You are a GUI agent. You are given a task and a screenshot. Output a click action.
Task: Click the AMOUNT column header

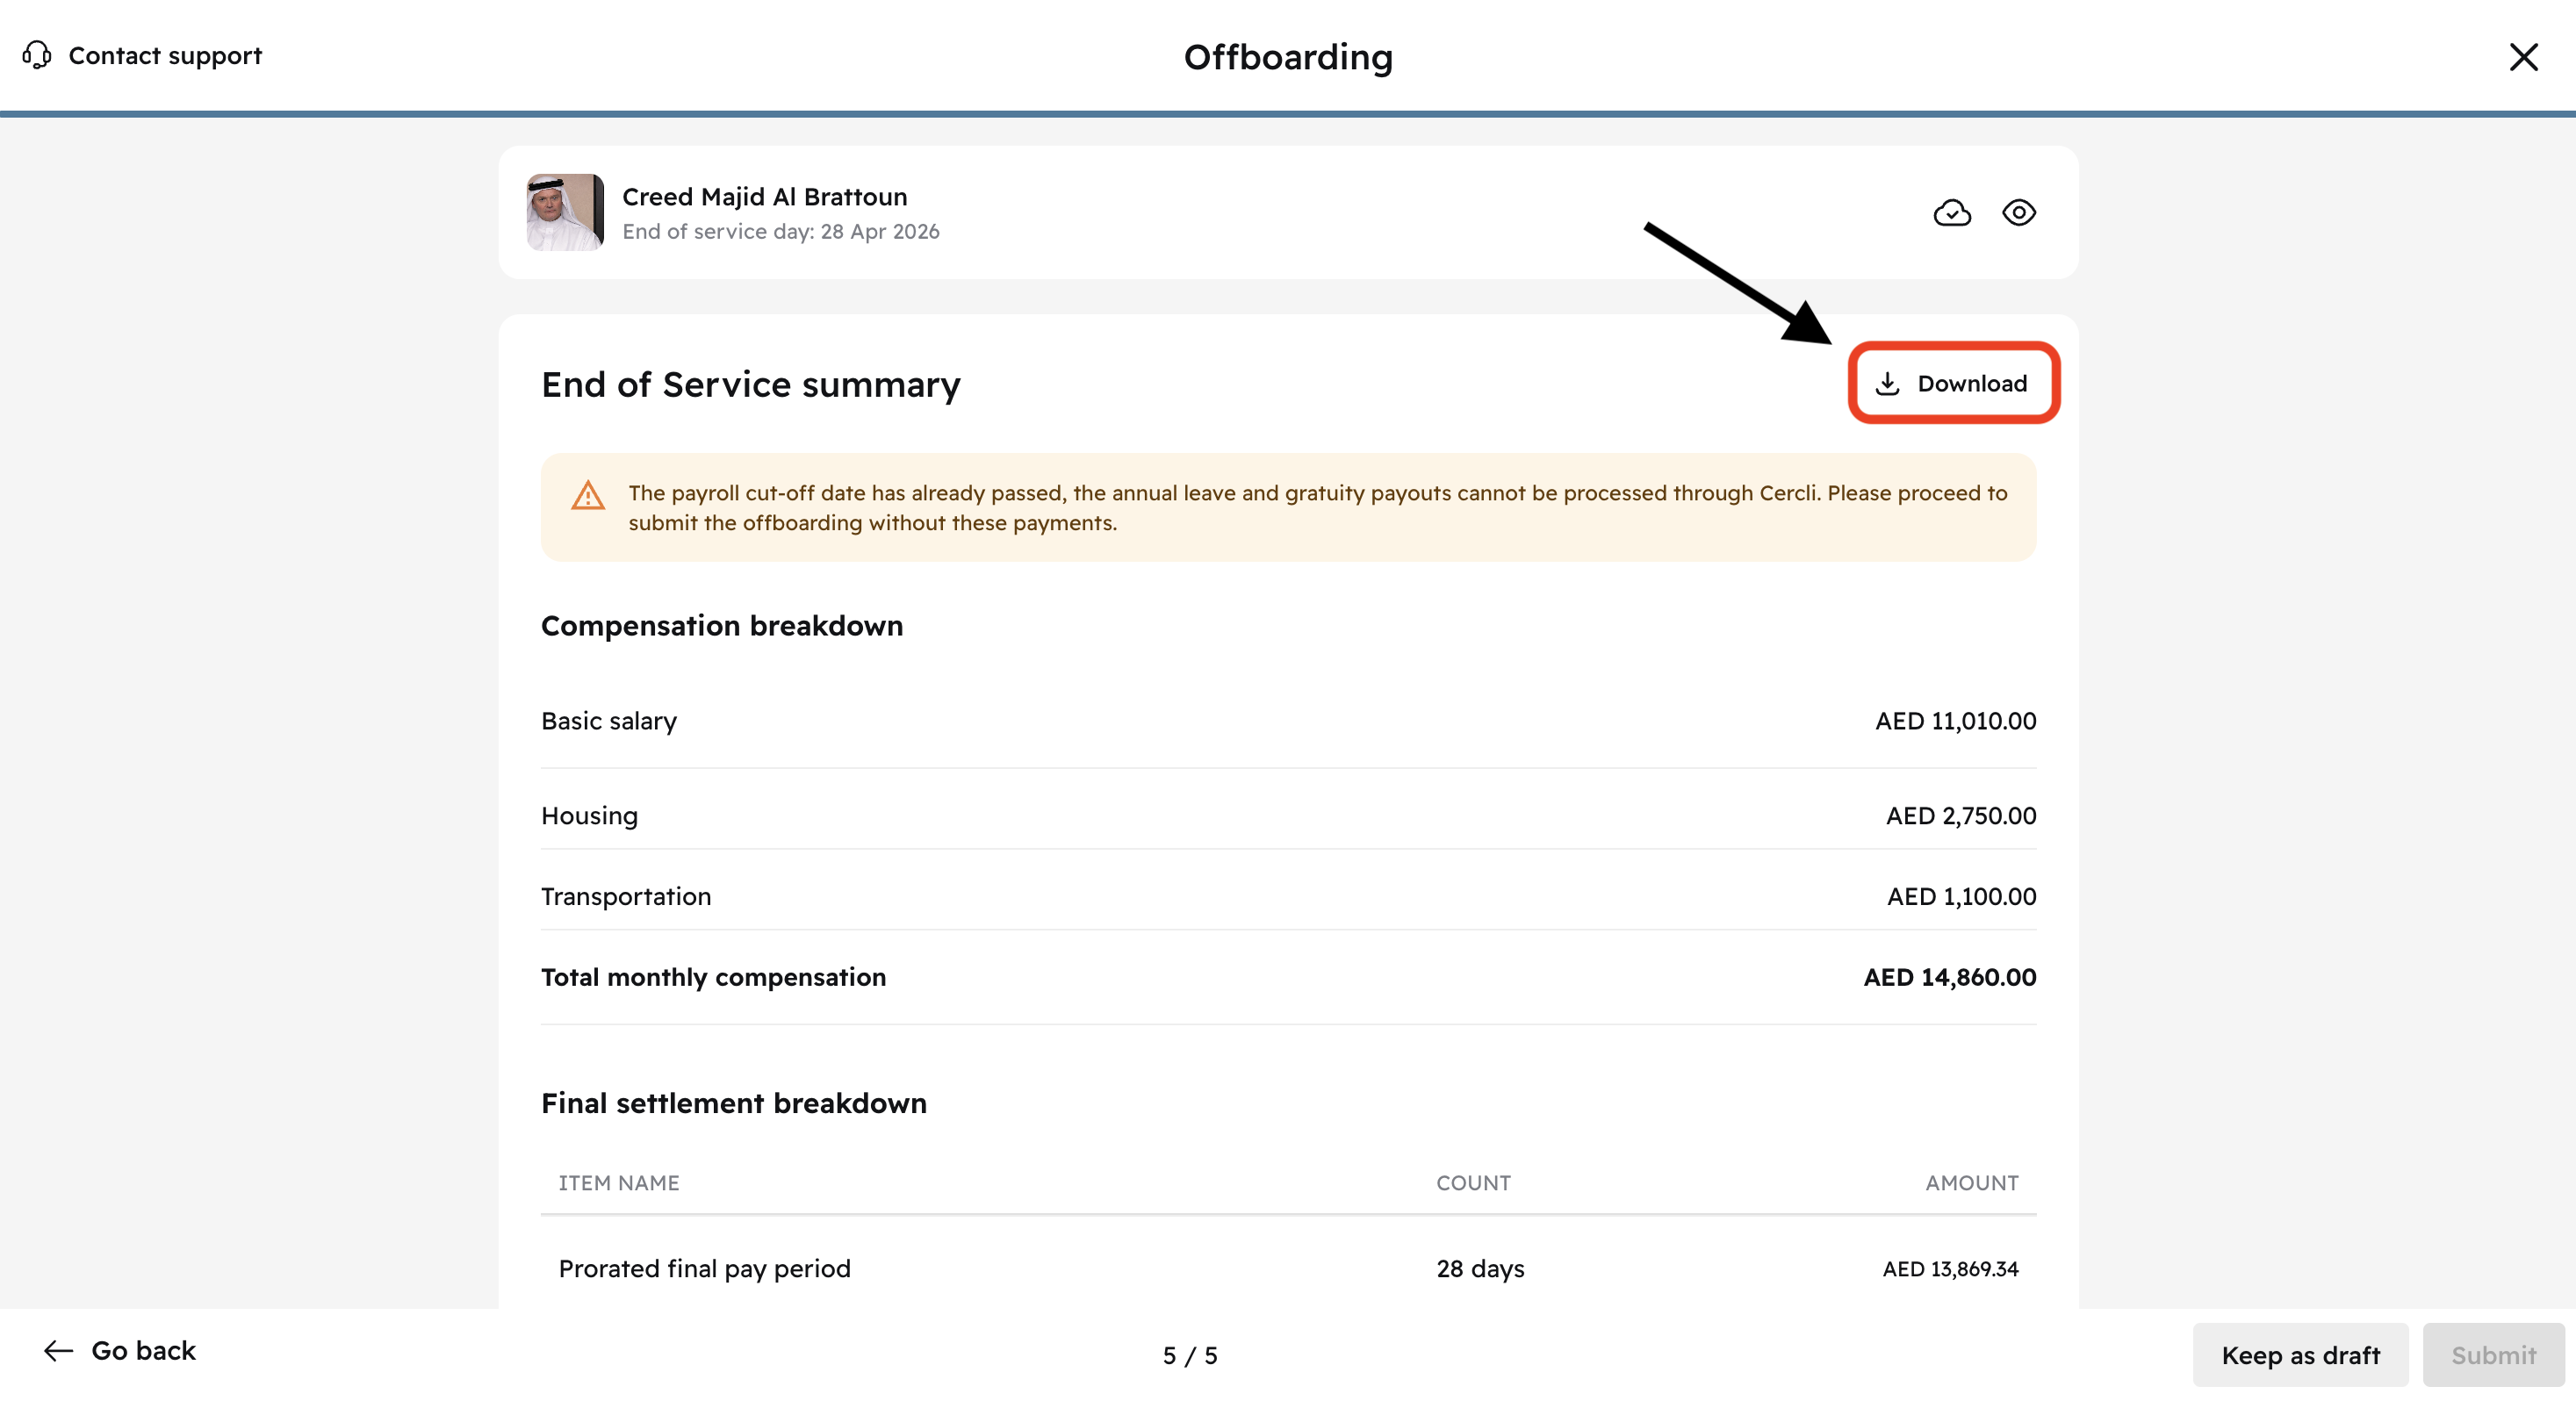(x=1971, y=1183)
